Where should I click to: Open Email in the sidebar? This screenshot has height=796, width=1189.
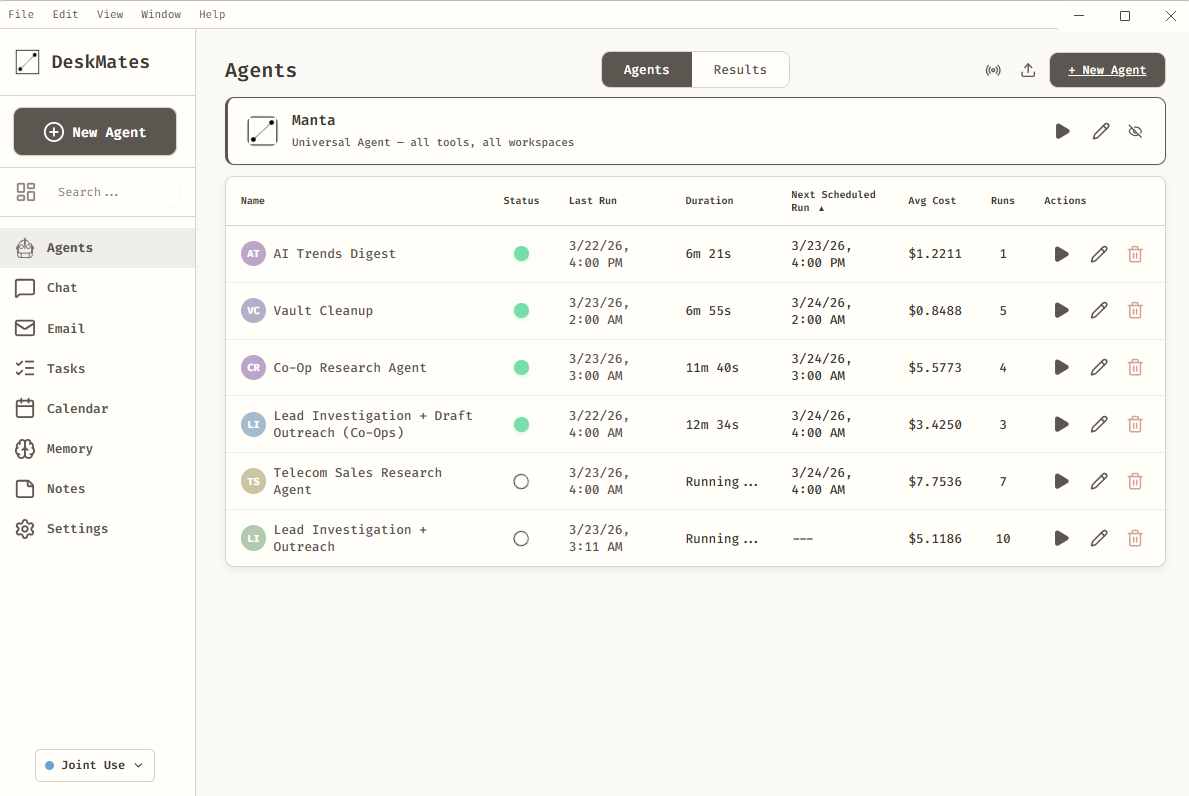[97, 328]
